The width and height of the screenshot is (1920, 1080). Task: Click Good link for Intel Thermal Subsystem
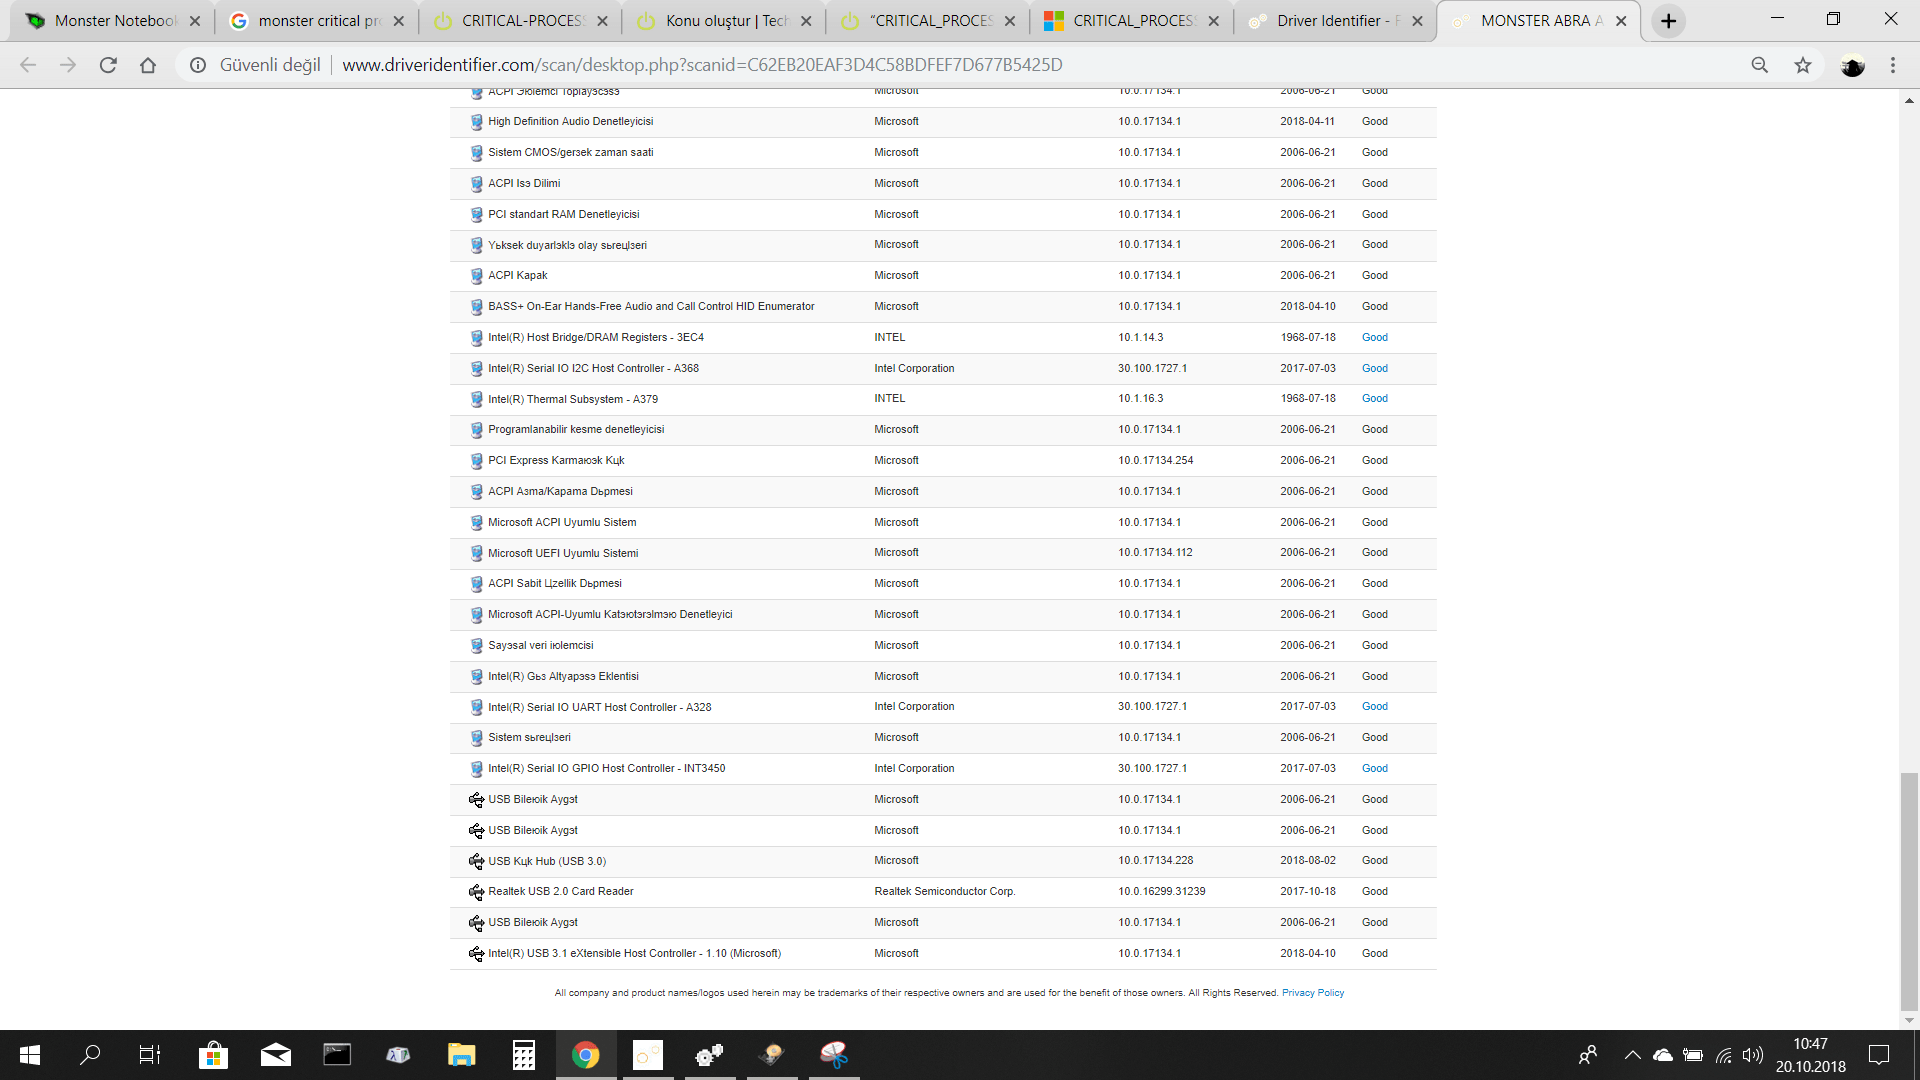(x=1374, y=399)
